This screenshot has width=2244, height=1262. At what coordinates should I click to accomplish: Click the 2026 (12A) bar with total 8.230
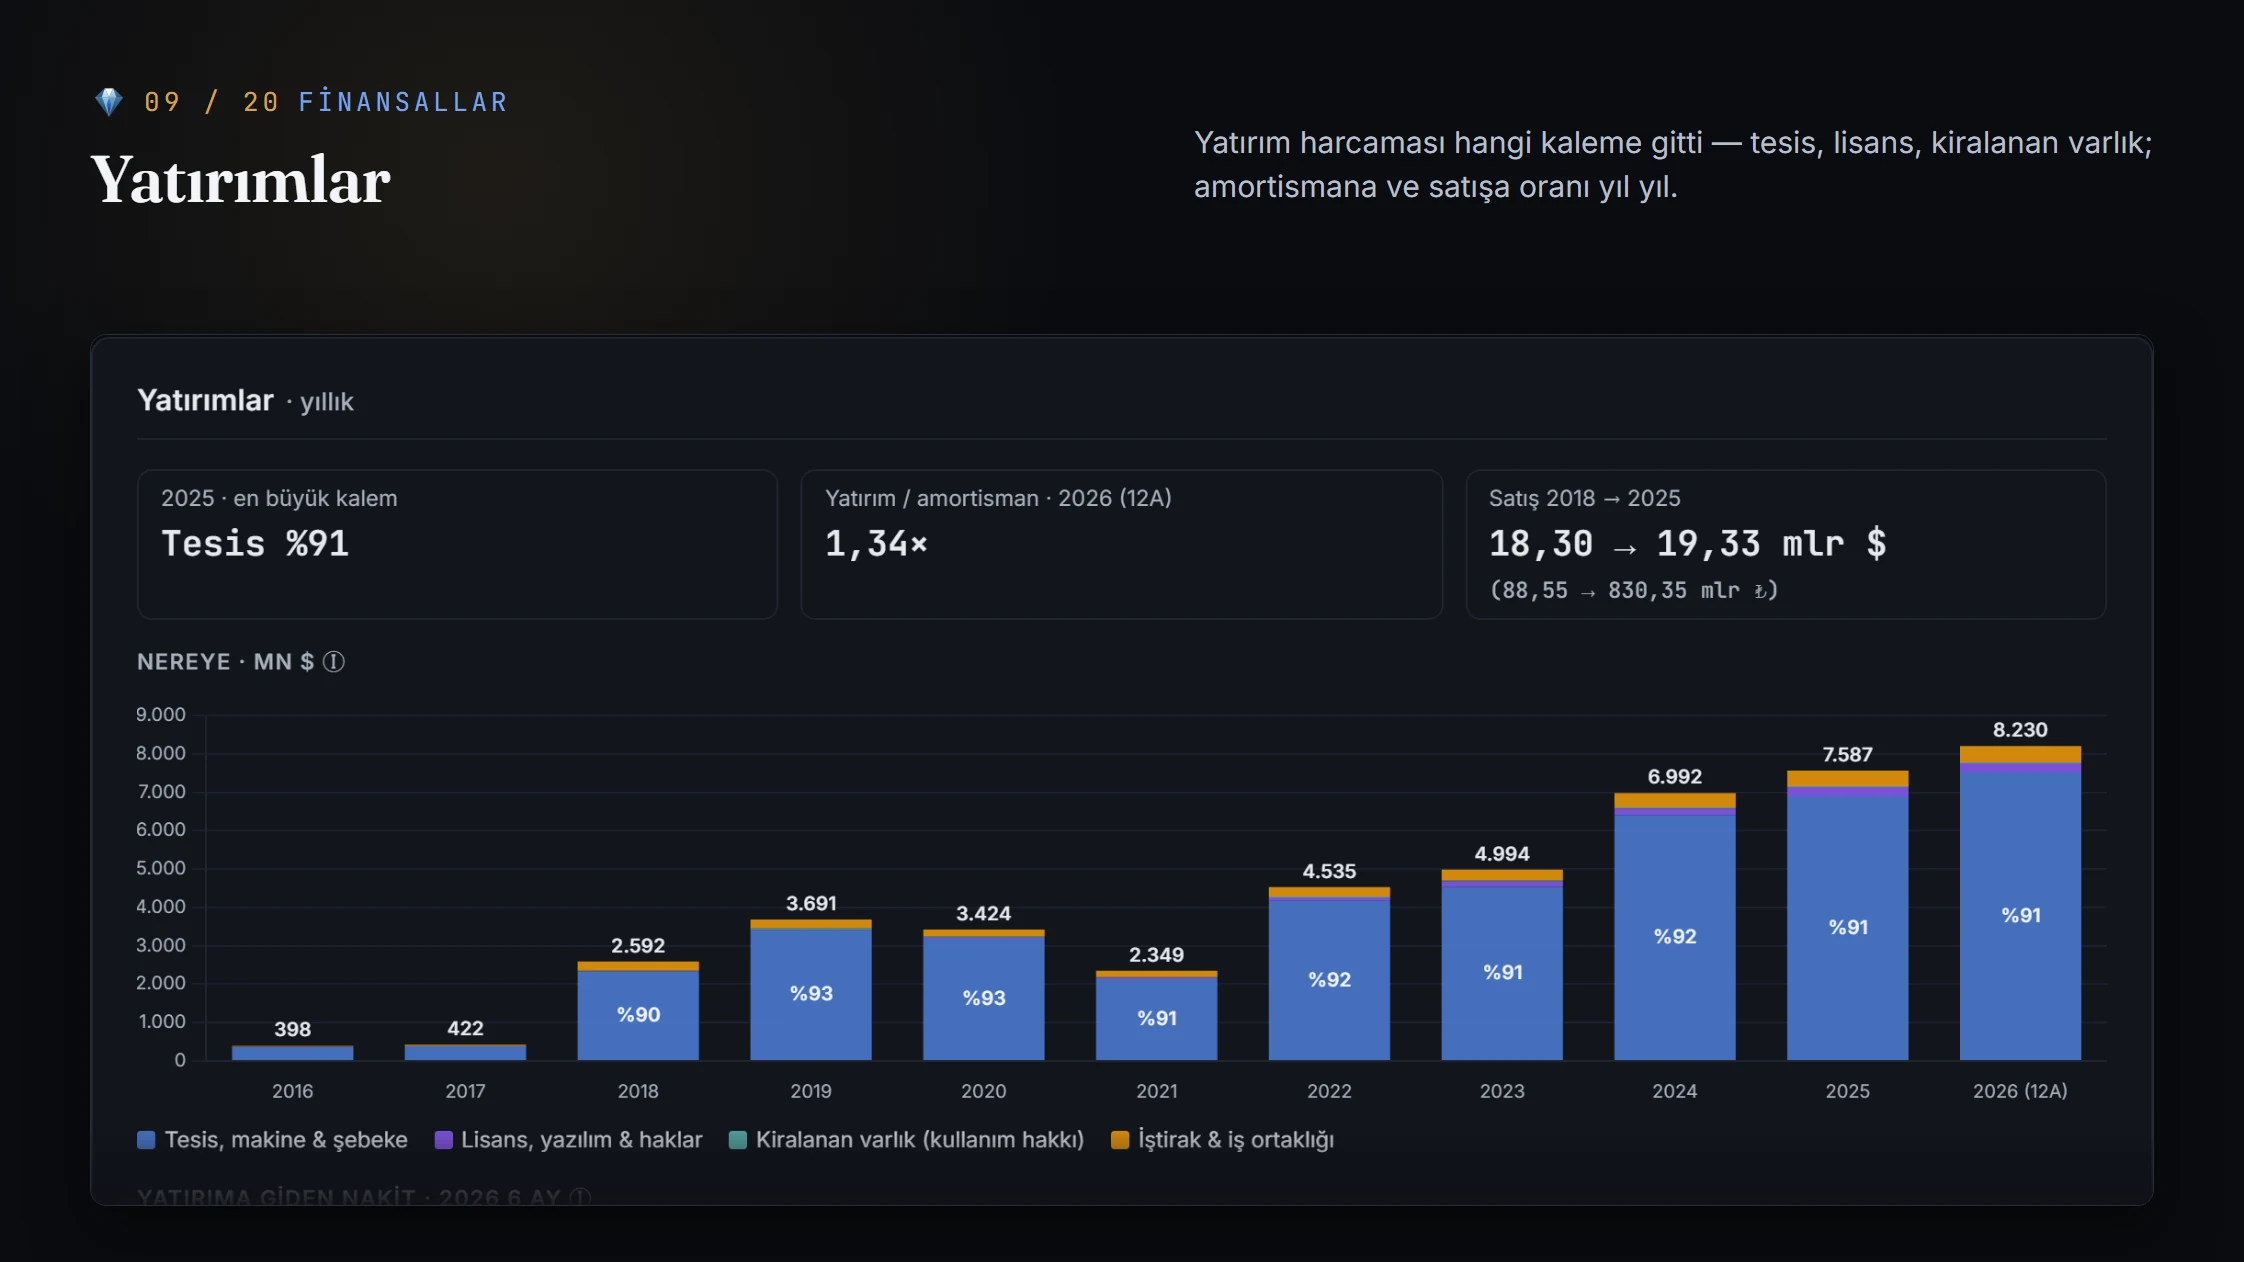click(x=2020, y=903)
